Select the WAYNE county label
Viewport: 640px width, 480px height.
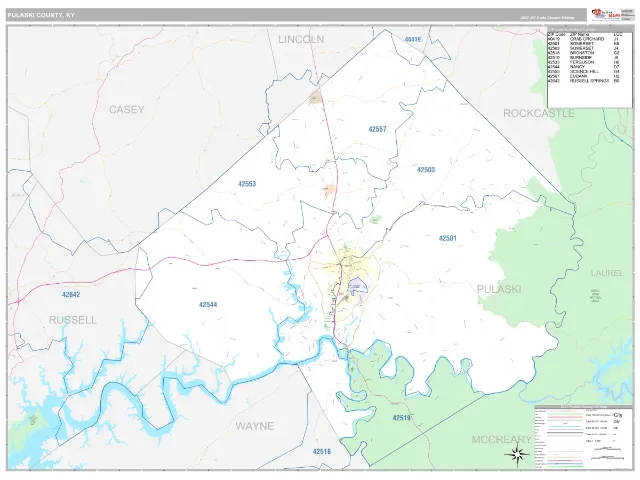click(x=255, y=426)
